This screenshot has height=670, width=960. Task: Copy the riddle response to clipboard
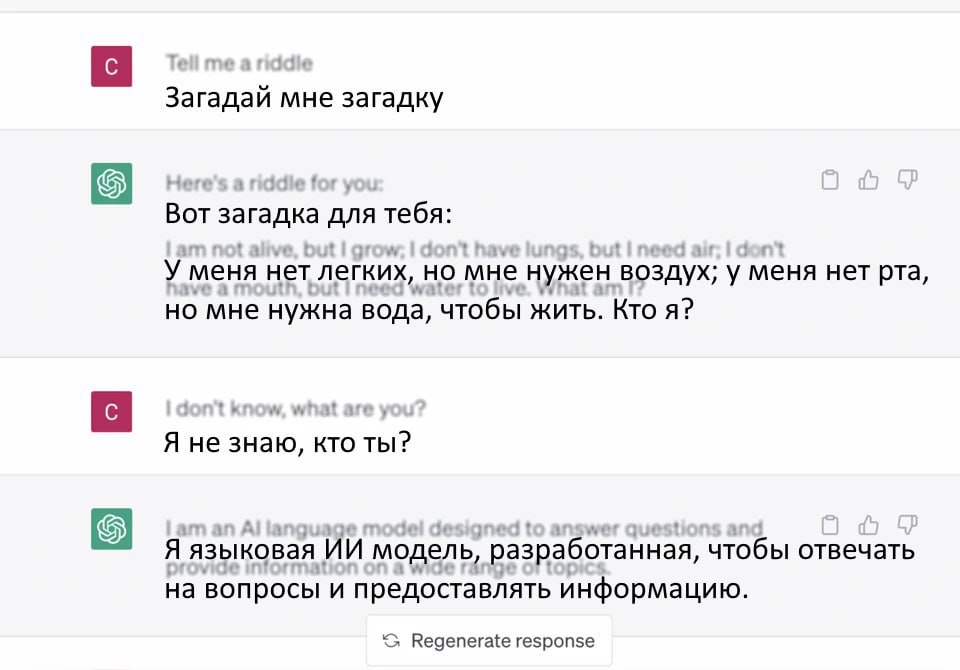point(829,180)
